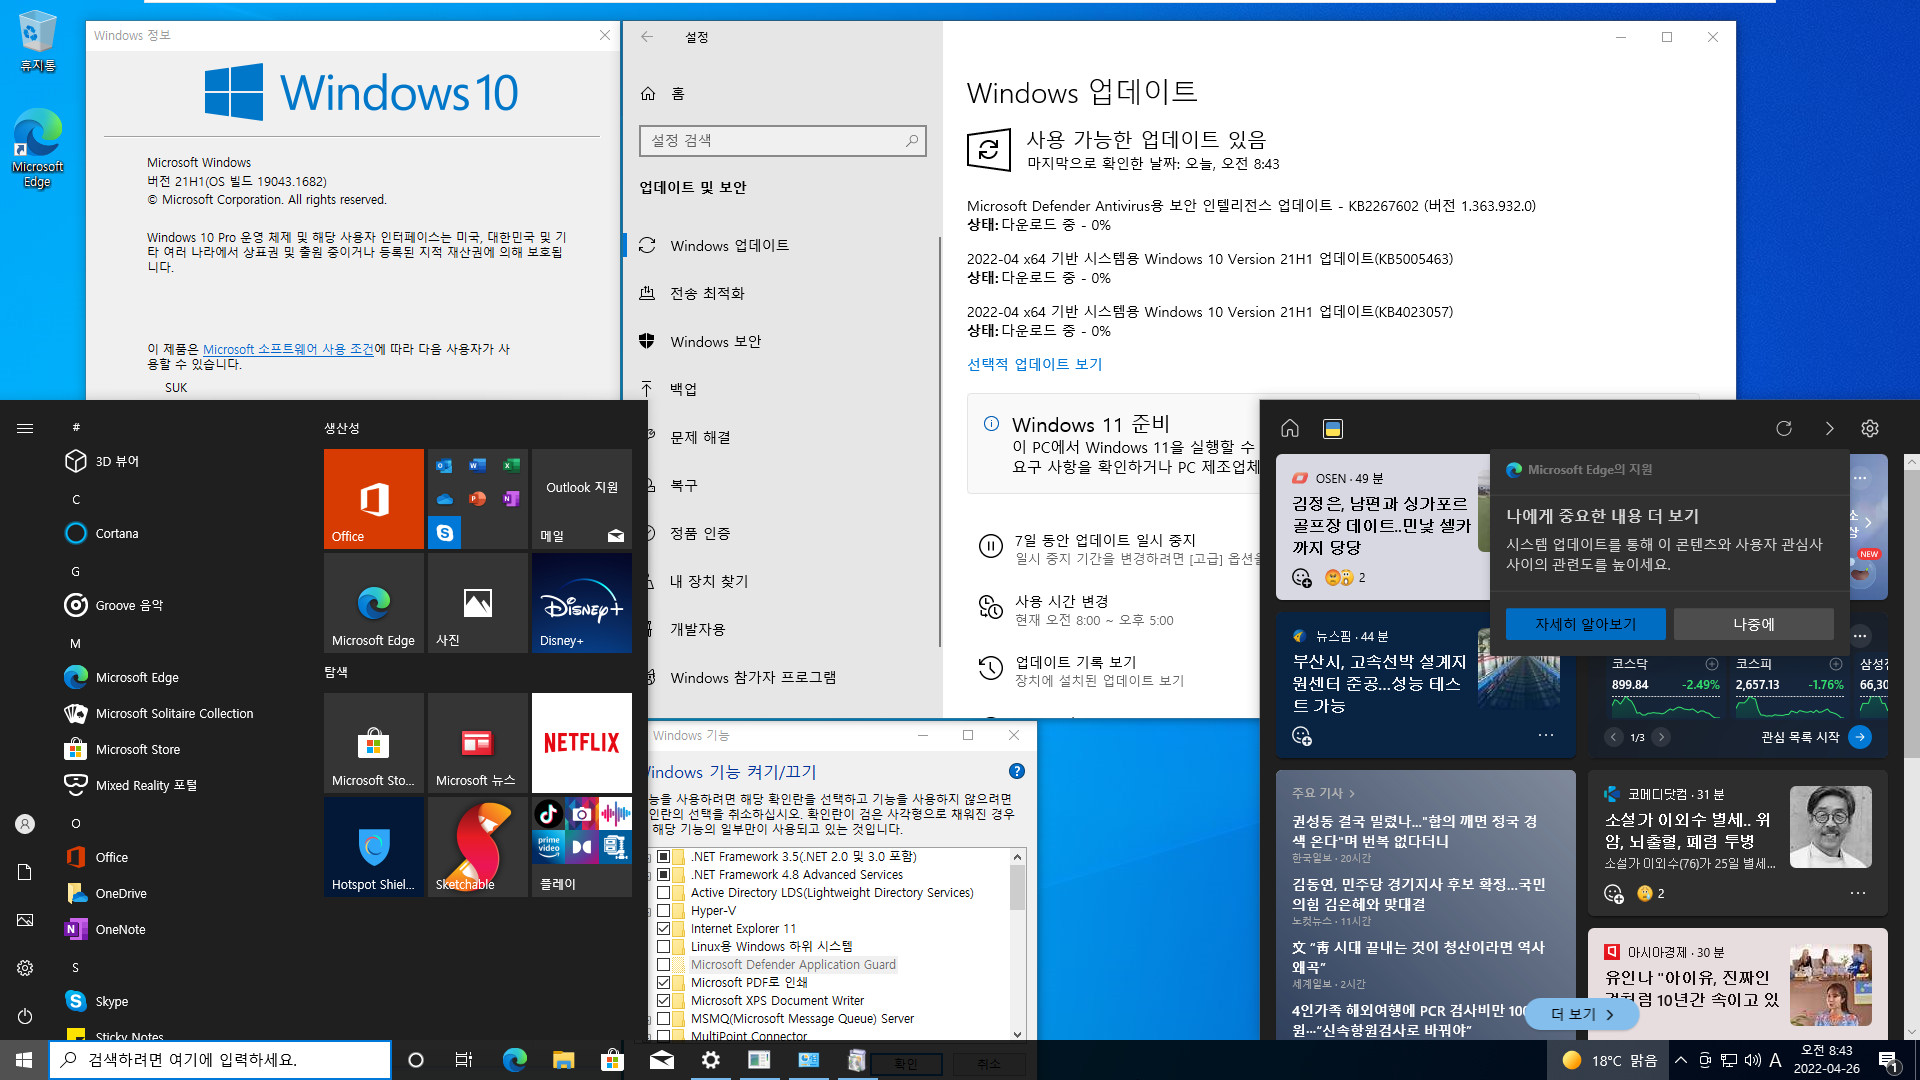
Task: Open the Hotspot Shield tile
Action: click(x=374, y=847)
